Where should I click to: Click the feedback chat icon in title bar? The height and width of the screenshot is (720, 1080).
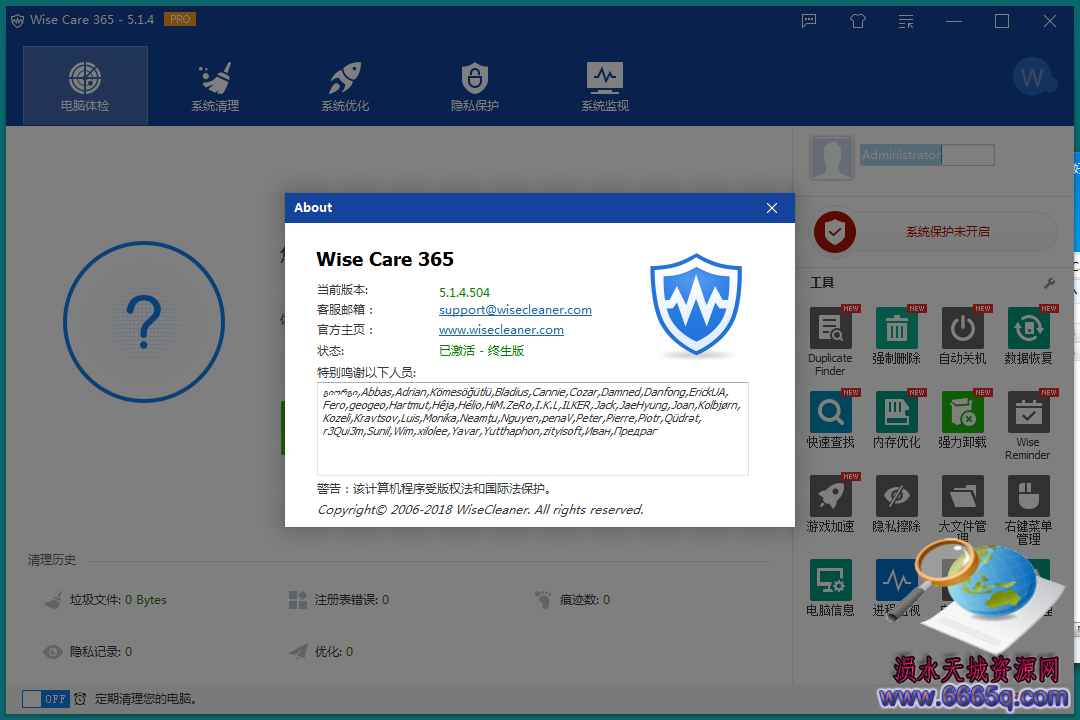tap(809, 21)
